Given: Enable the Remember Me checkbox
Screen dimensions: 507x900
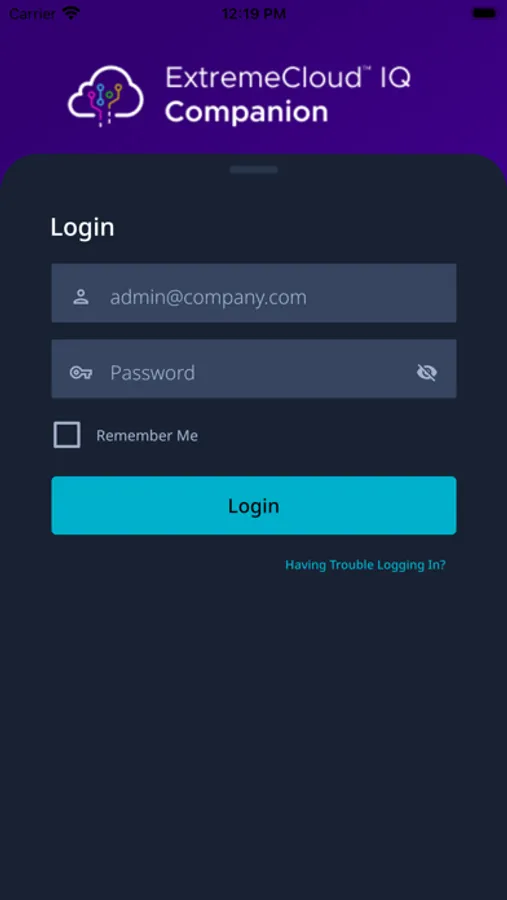Looking at the screenshot, I should [x=67, y=435].
